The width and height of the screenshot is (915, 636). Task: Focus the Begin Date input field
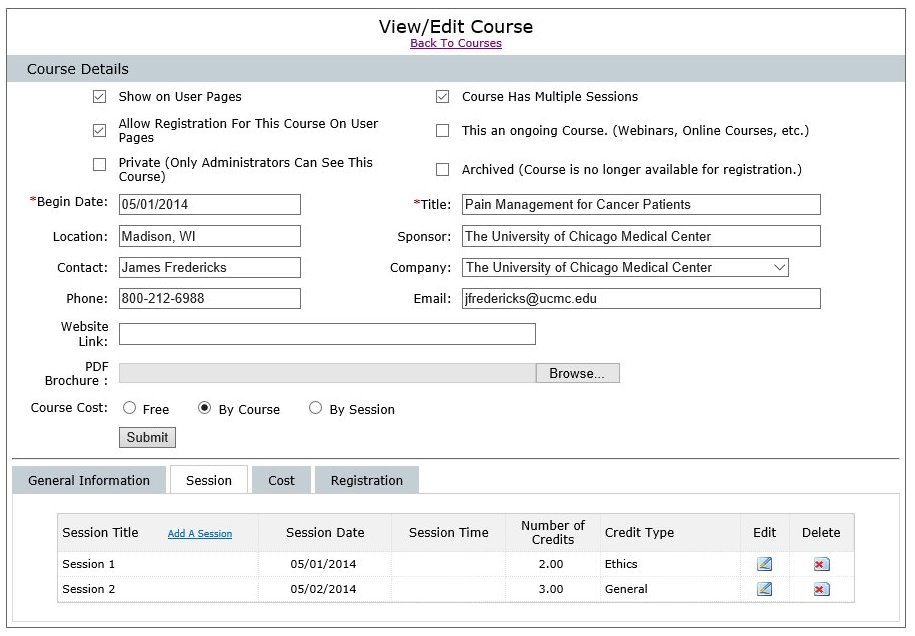coord(209,204)
